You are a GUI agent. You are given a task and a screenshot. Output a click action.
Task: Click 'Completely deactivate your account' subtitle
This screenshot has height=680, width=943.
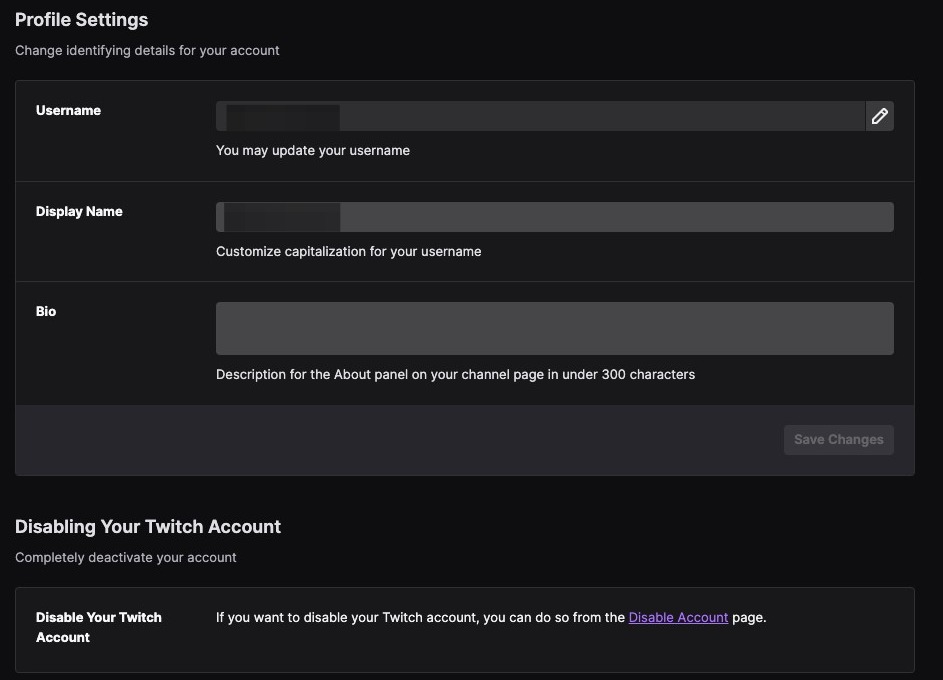click(126, 557)
